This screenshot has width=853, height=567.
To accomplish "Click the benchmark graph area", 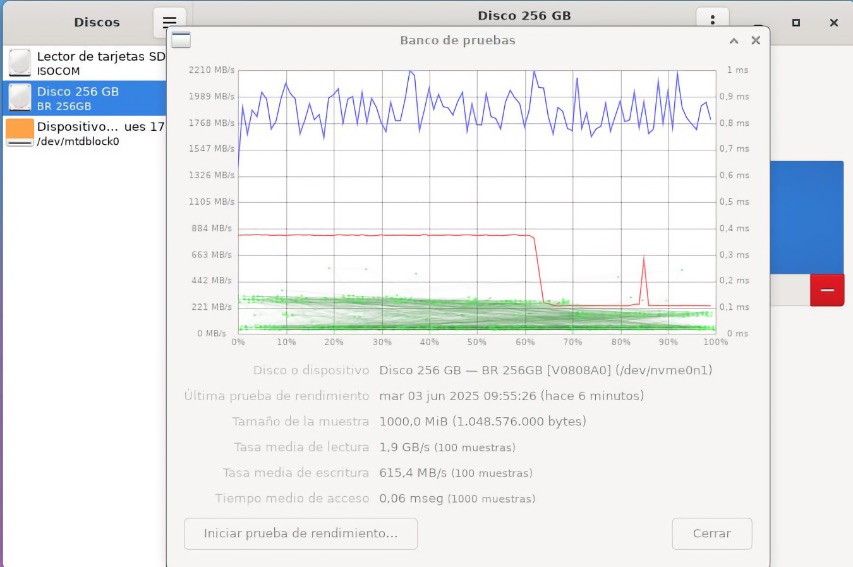I will 477,201.
